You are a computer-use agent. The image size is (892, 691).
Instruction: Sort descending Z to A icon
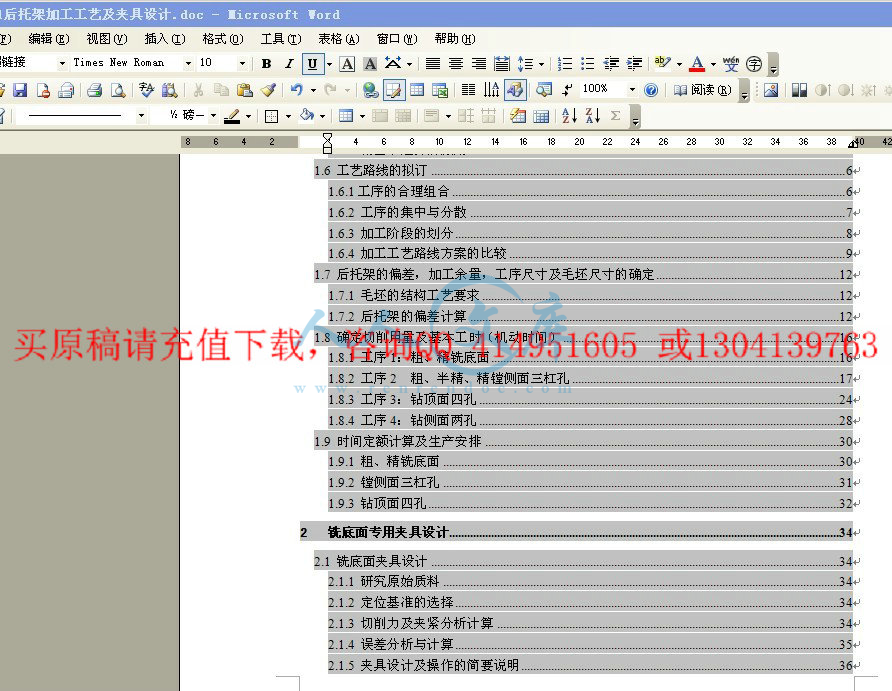click(x=593, y=116)
